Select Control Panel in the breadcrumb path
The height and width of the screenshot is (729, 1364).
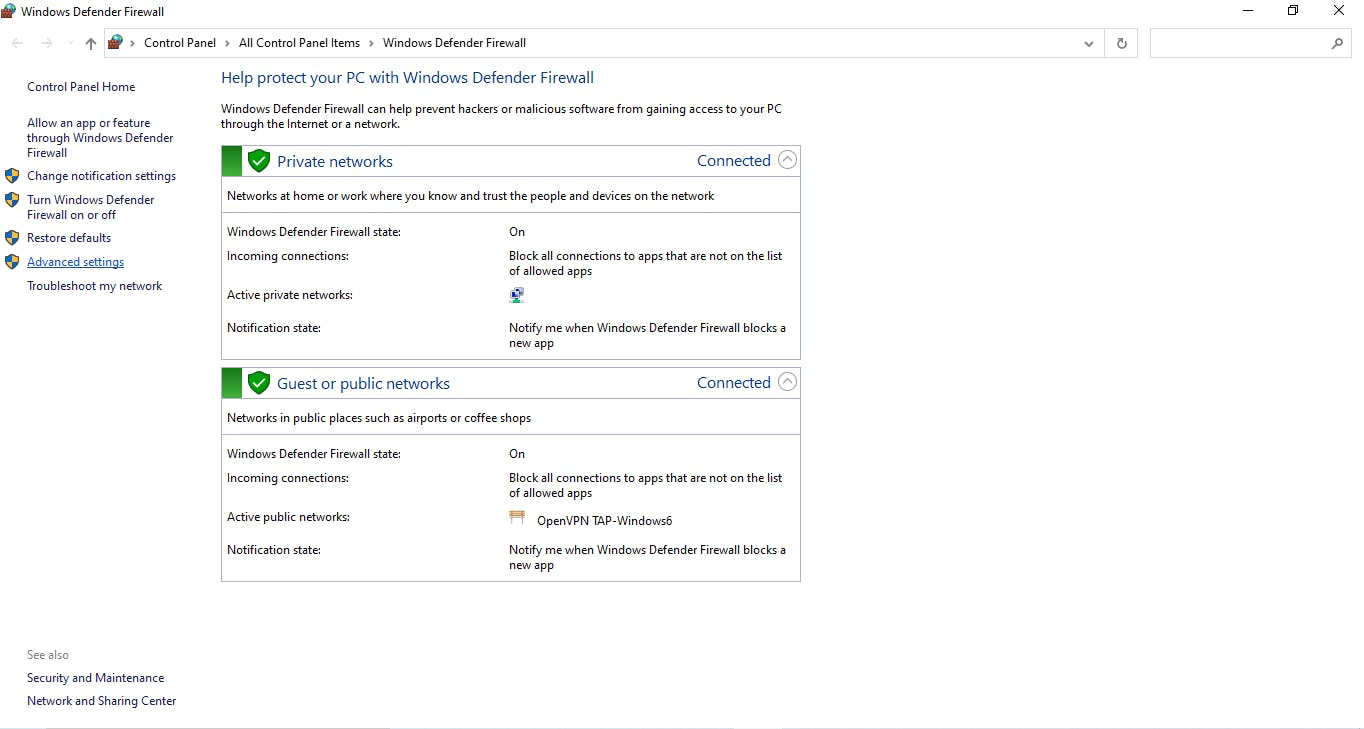click(x=180, y=43)
